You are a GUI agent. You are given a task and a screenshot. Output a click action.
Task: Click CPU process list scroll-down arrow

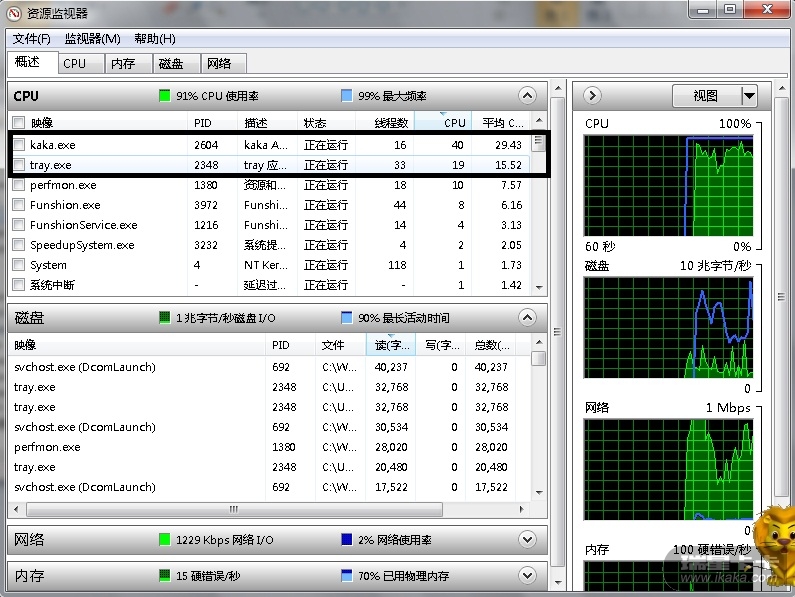[x=539, y=288]
